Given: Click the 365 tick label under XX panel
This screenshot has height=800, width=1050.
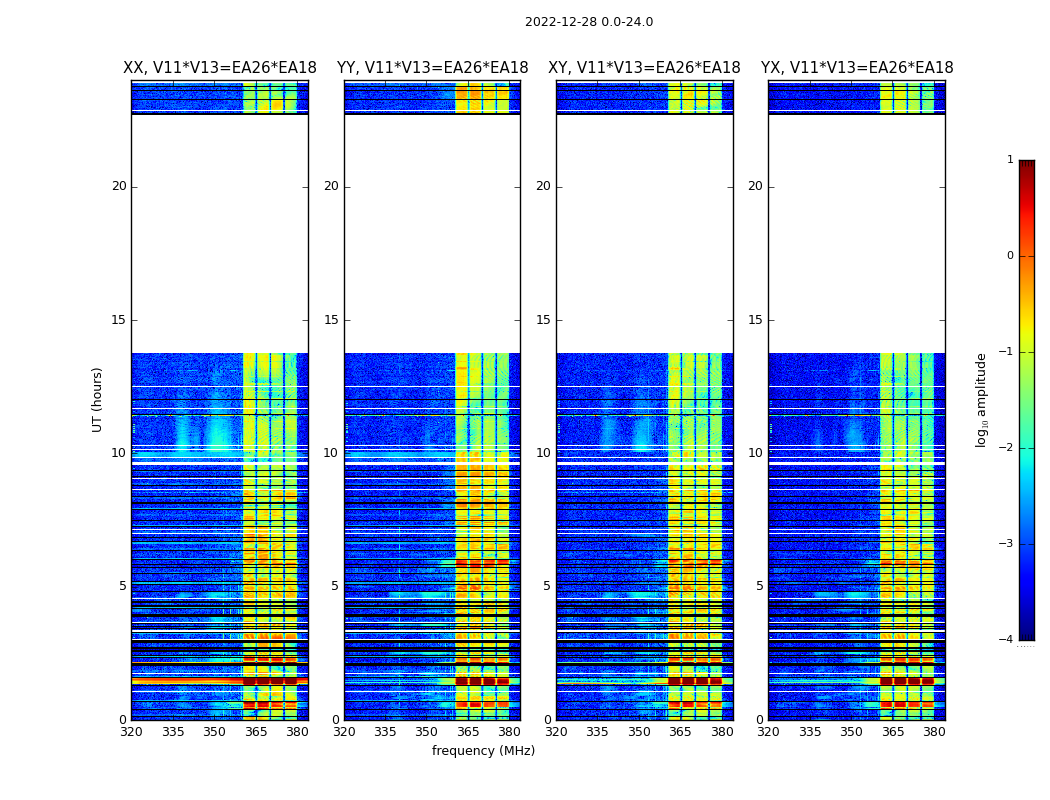Looking at the screenshot, I should point(256,732).
